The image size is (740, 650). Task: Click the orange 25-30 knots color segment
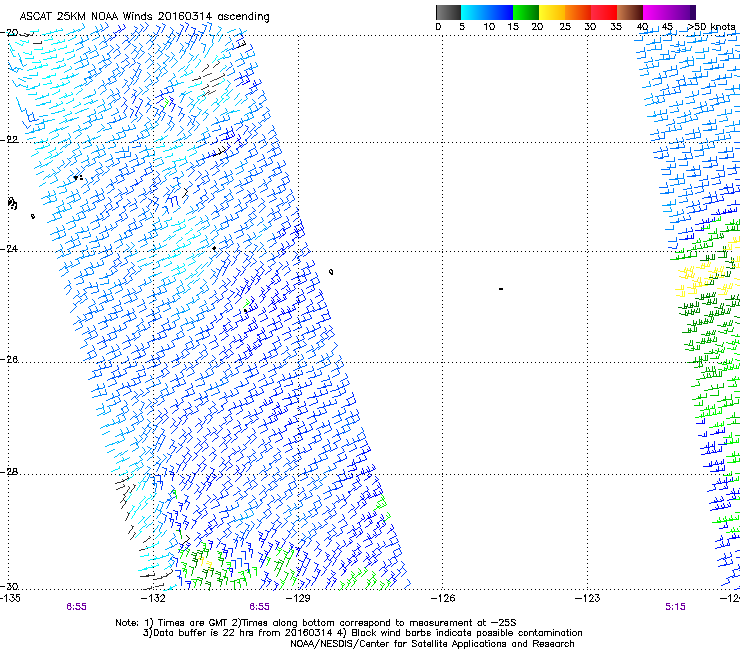point(578,12)
